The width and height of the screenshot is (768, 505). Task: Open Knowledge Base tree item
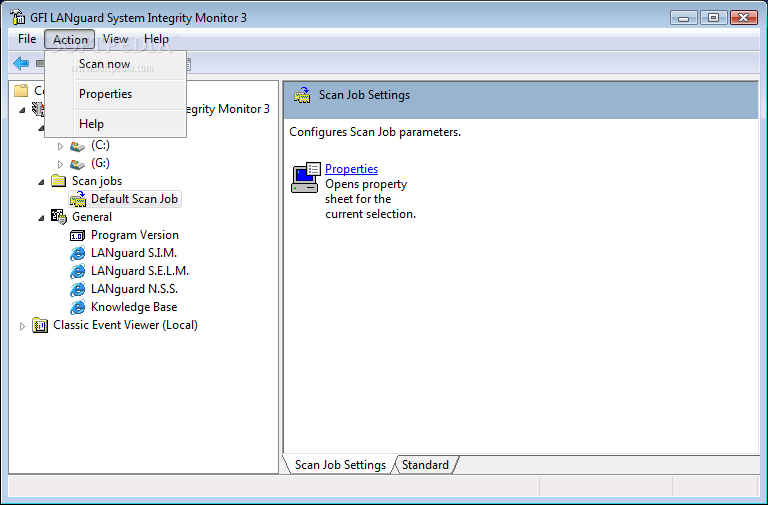(134, 307)
